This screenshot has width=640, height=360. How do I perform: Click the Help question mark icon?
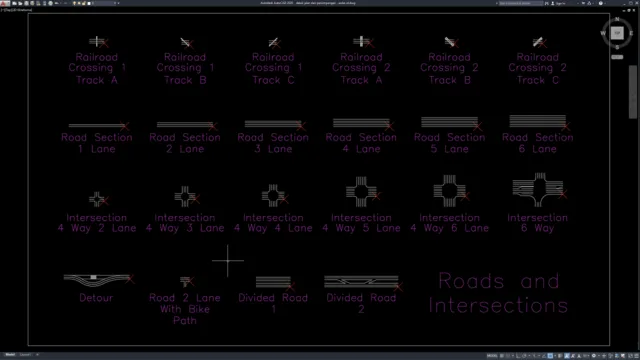[x=601, y=3]
